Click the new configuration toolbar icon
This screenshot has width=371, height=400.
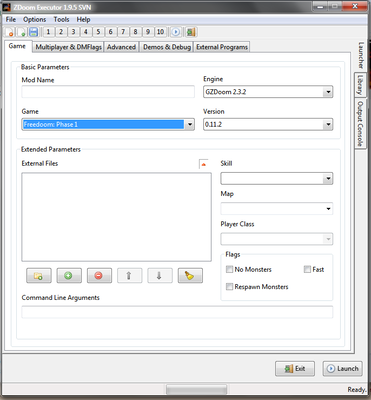(x=10, y=32)
